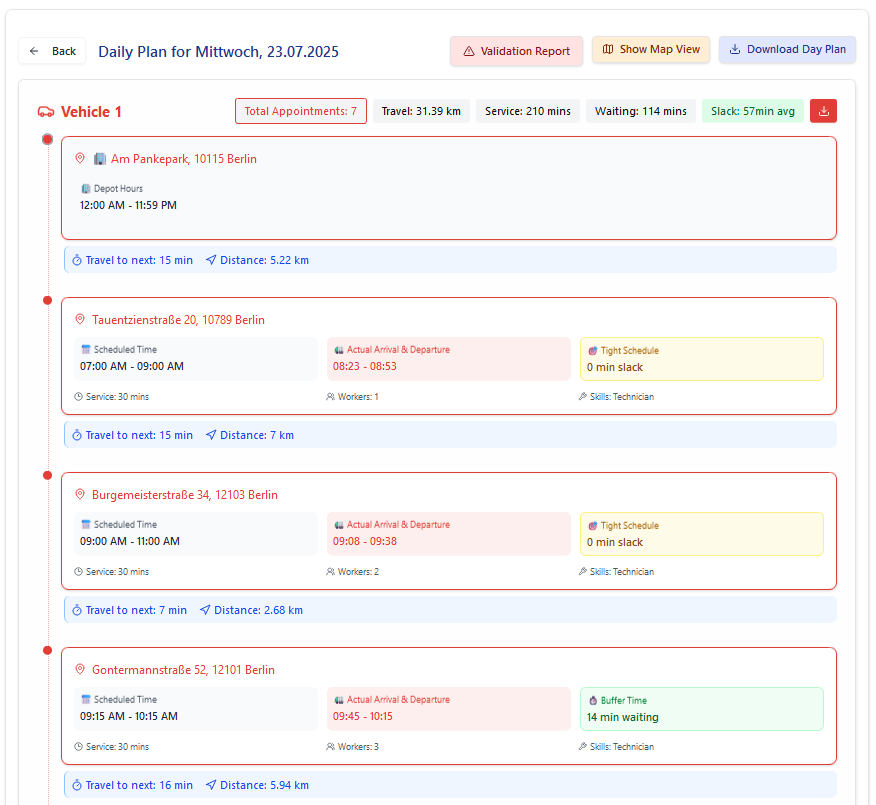Click the Slack: 57min avg badge

pyautogui.click(x=752, y=111)
